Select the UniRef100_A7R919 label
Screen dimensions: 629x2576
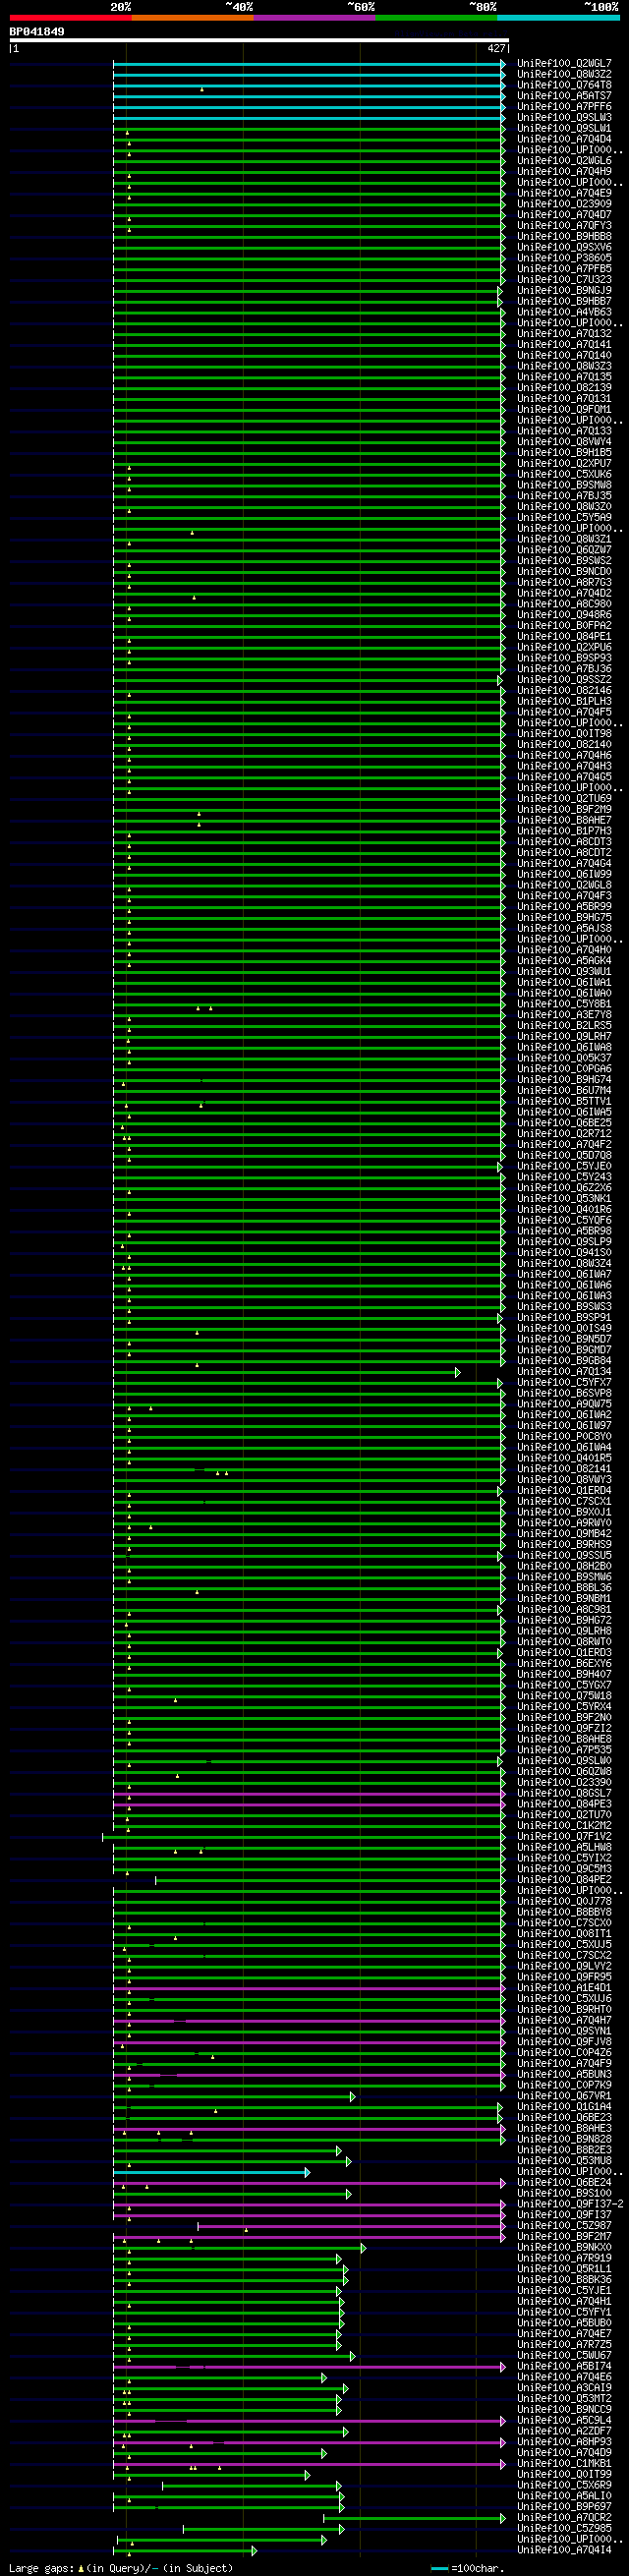pyautogui.click(x=564, y=2258)
